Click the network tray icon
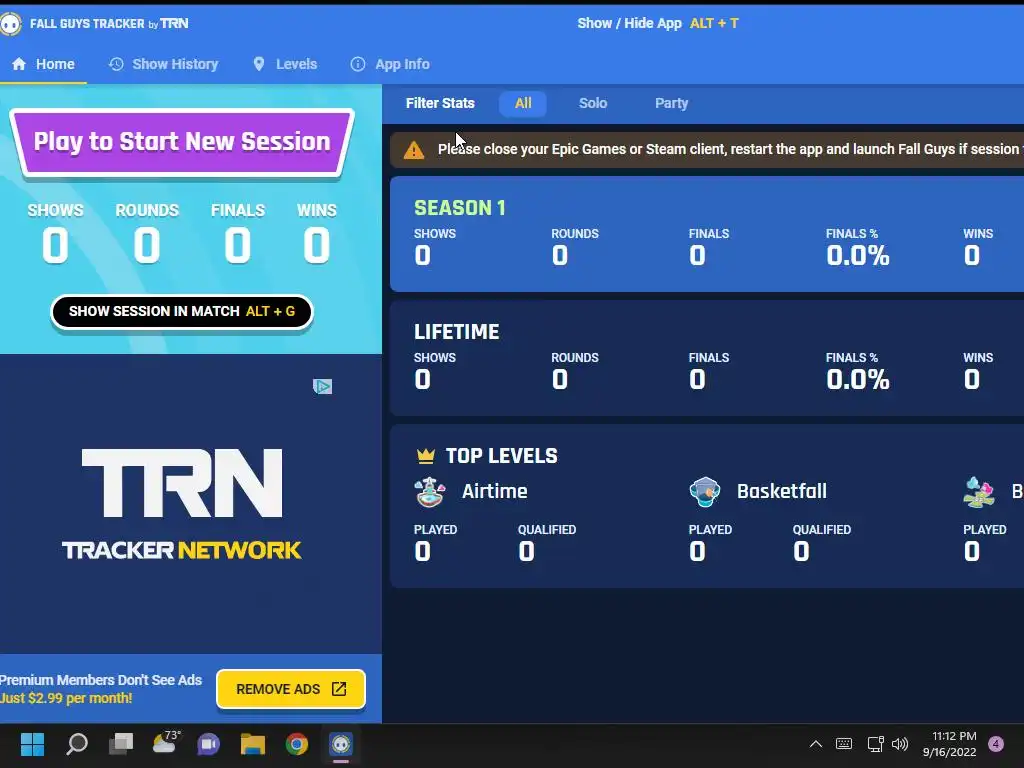 pos(875,744)
